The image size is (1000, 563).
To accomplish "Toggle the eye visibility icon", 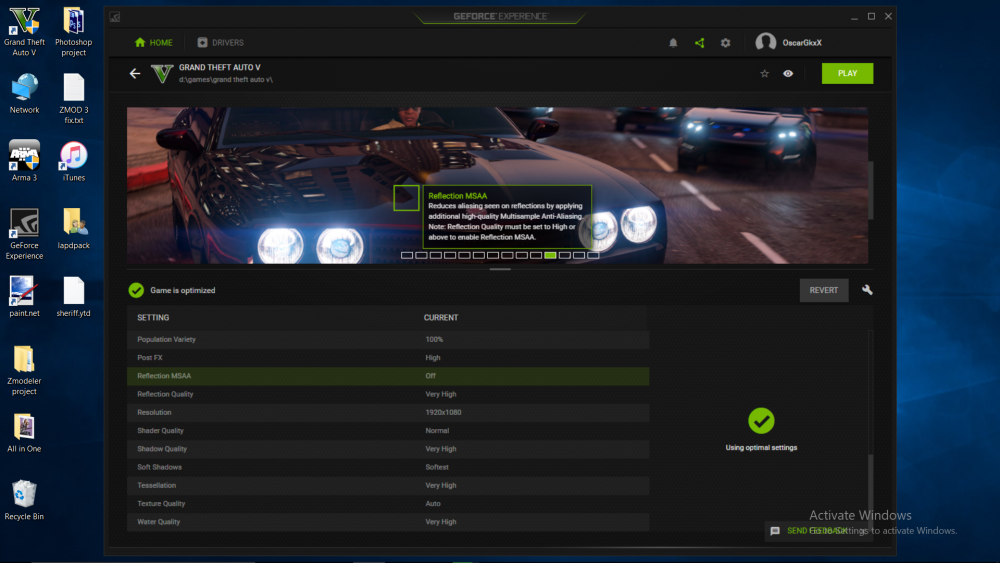I will click(x=788, y=73).
